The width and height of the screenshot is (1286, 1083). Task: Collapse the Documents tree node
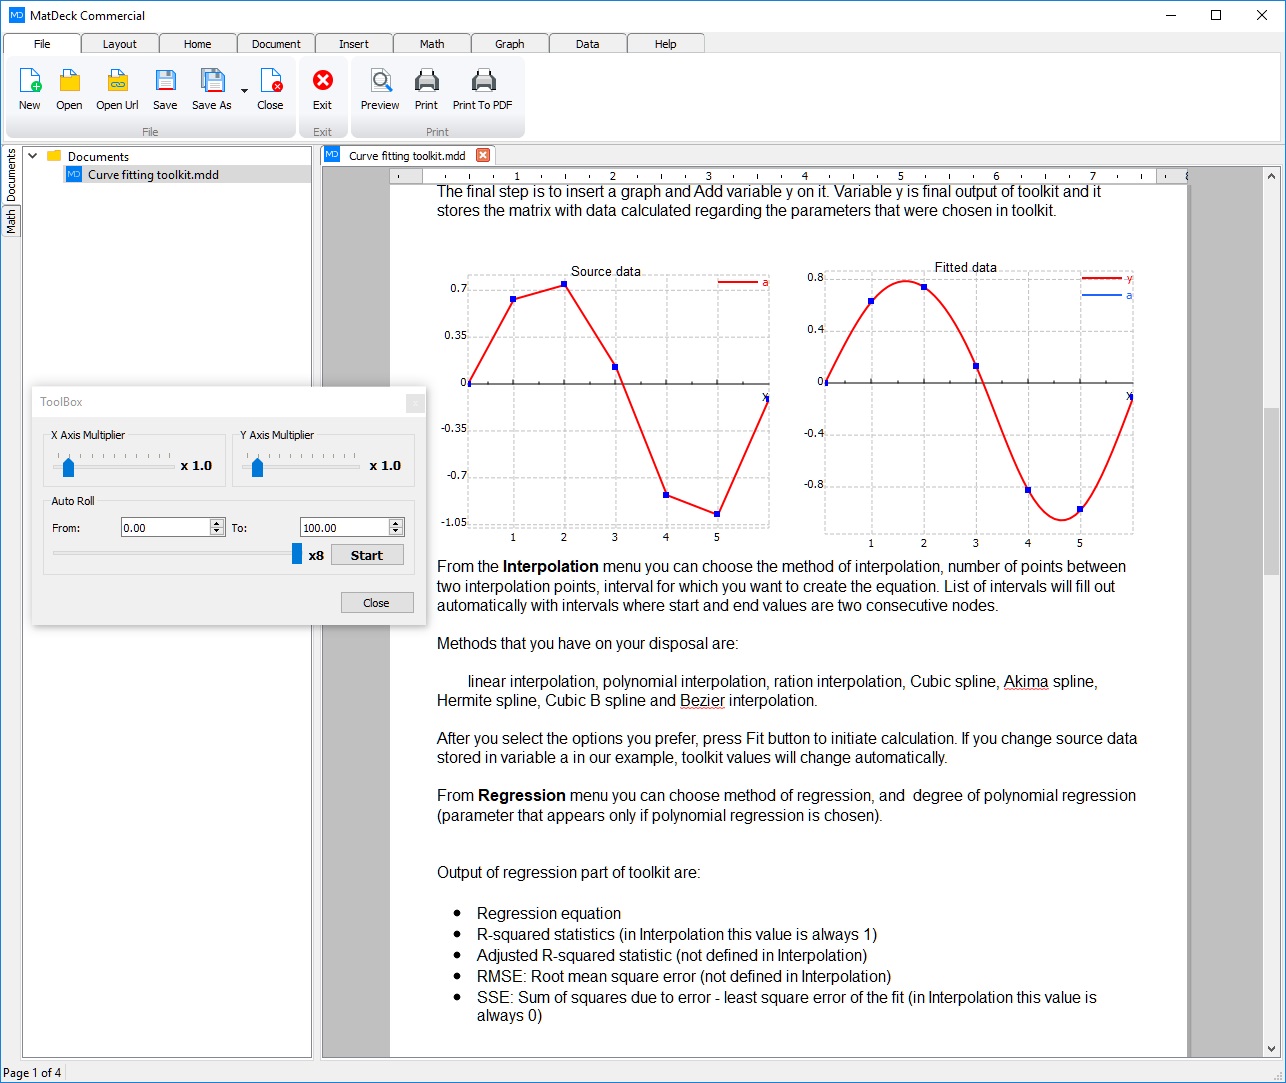pos(32,156)
